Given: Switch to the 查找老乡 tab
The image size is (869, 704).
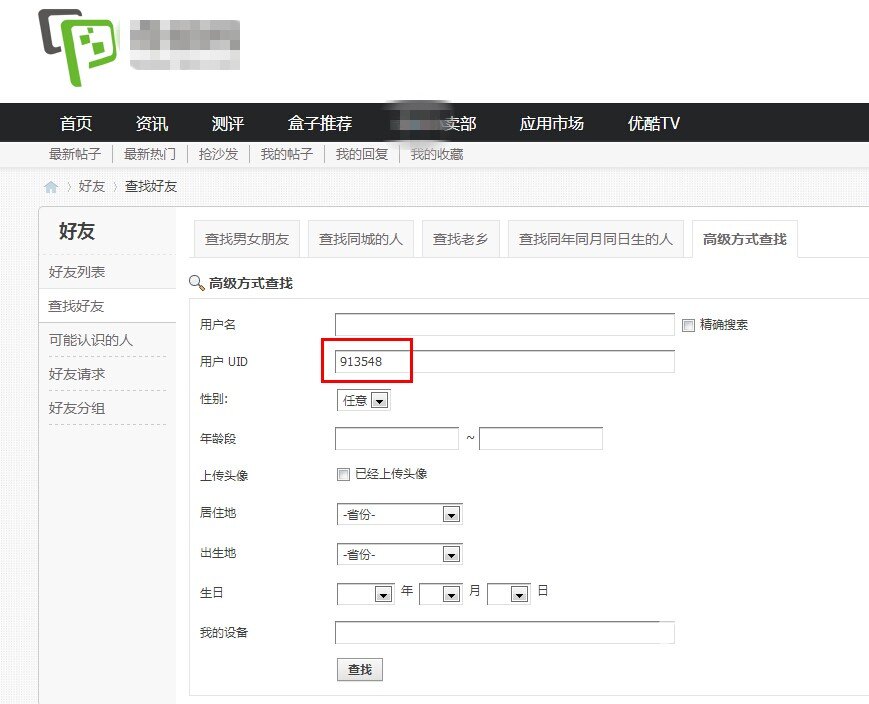Looking at the screenshot, I should [x=461, y=238].
